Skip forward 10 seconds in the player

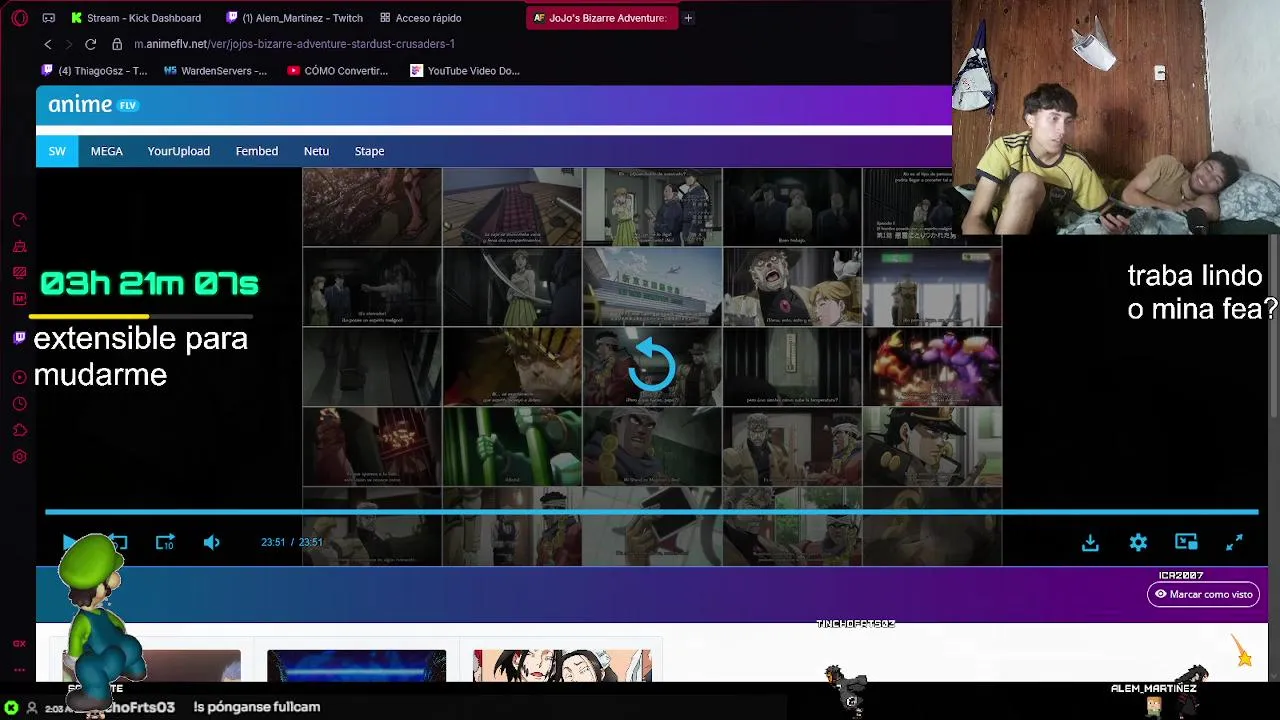[x=165, y=542]
